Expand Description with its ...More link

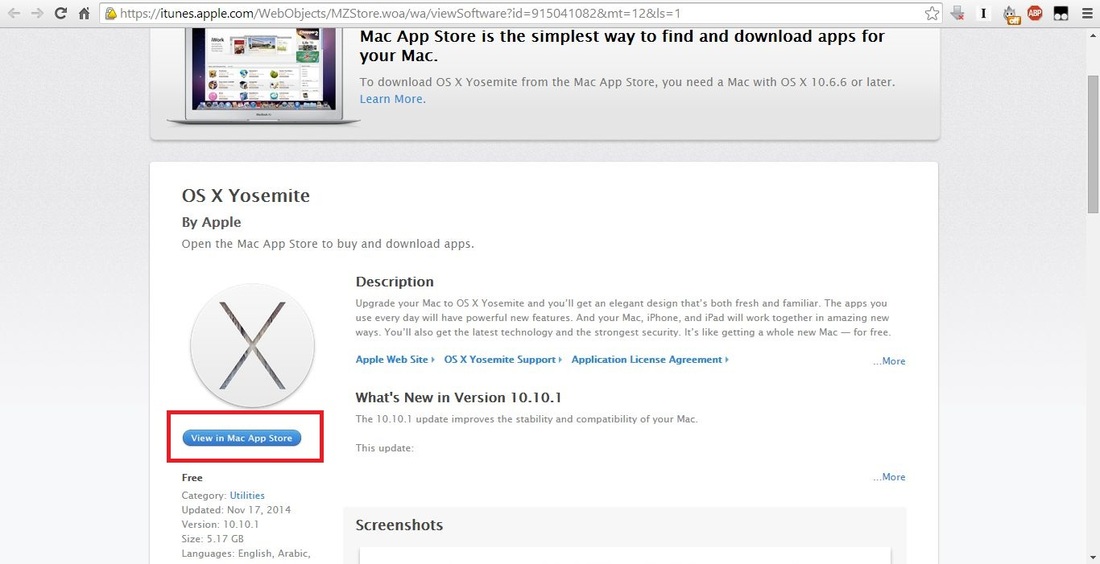pos(889,361)
